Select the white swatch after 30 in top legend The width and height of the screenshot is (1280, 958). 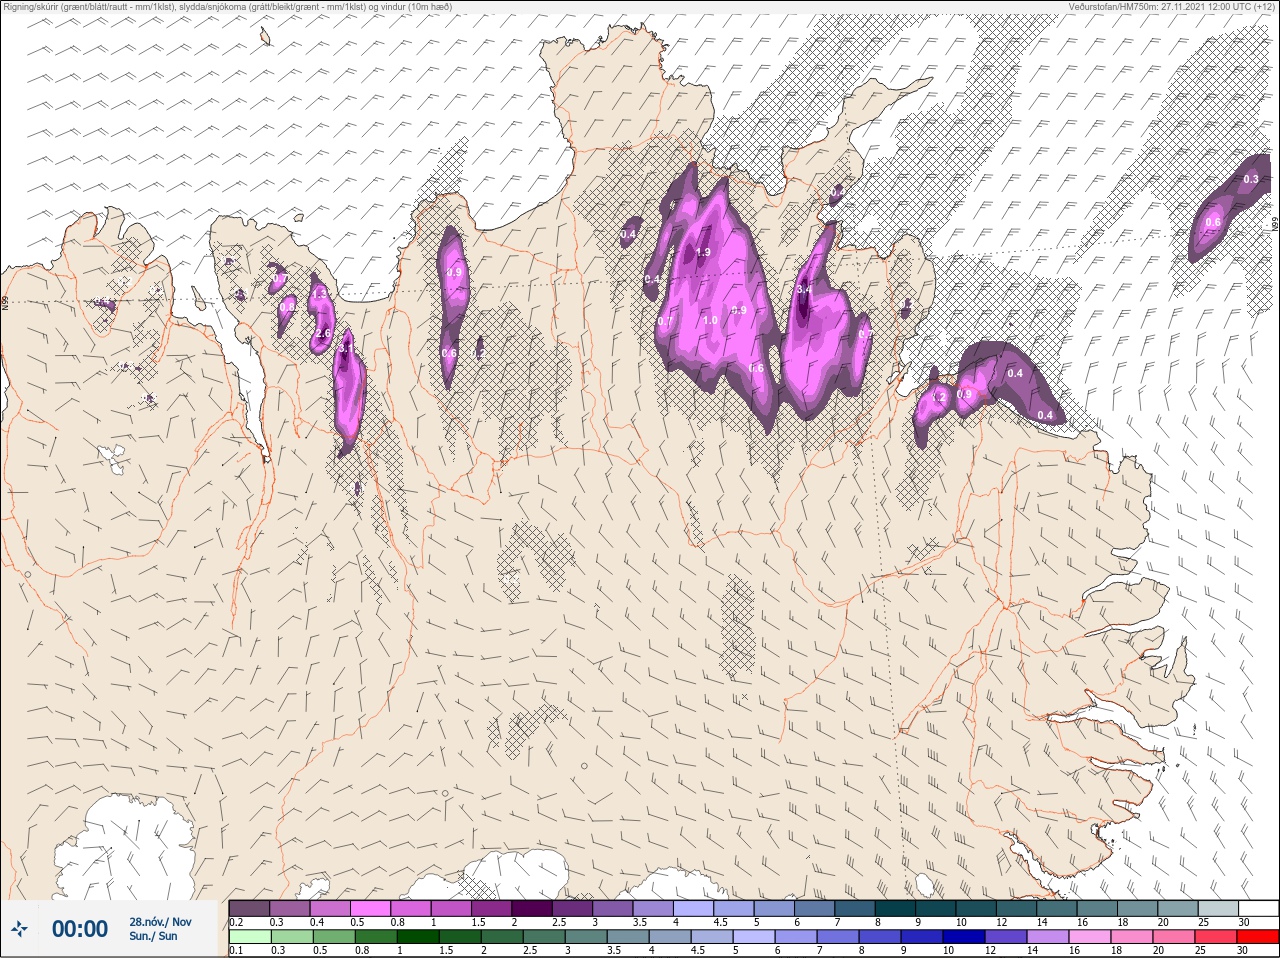pos(1259,908)
